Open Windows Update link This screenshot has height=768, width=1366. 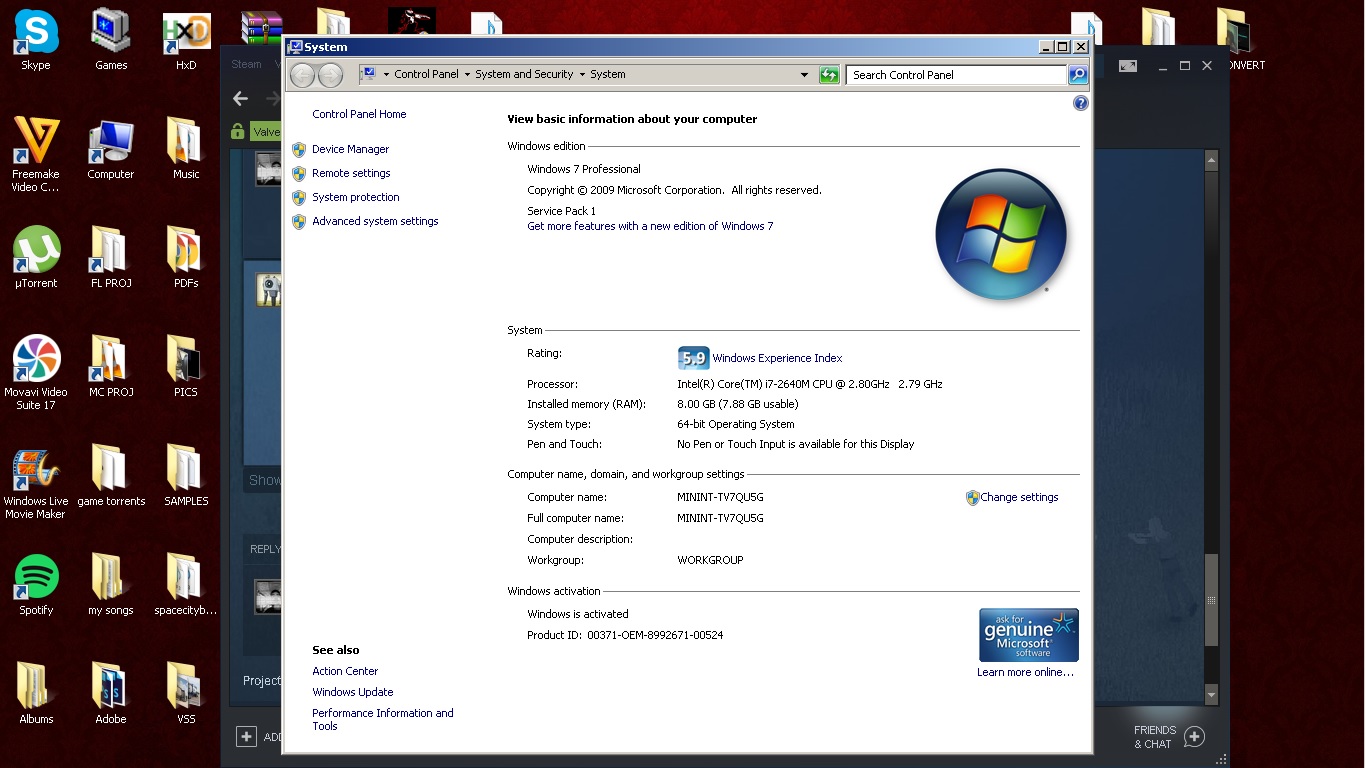pos(352,692)
